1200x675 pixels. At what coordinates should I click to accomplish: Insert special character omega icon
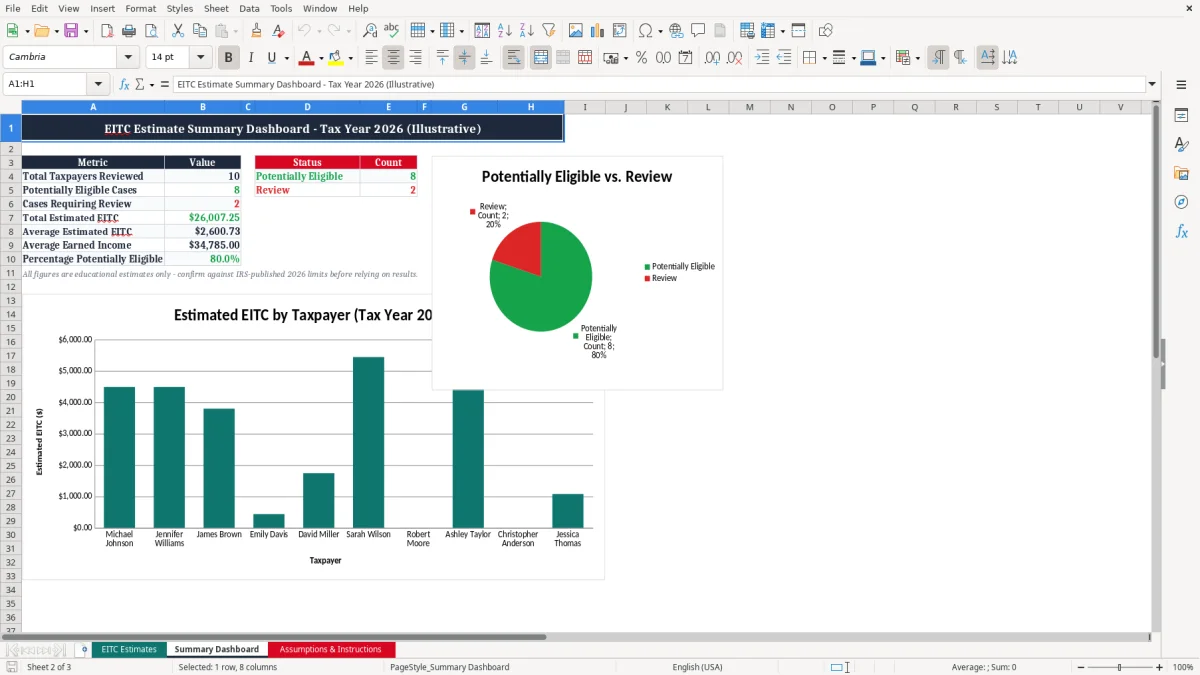[645, 31]
